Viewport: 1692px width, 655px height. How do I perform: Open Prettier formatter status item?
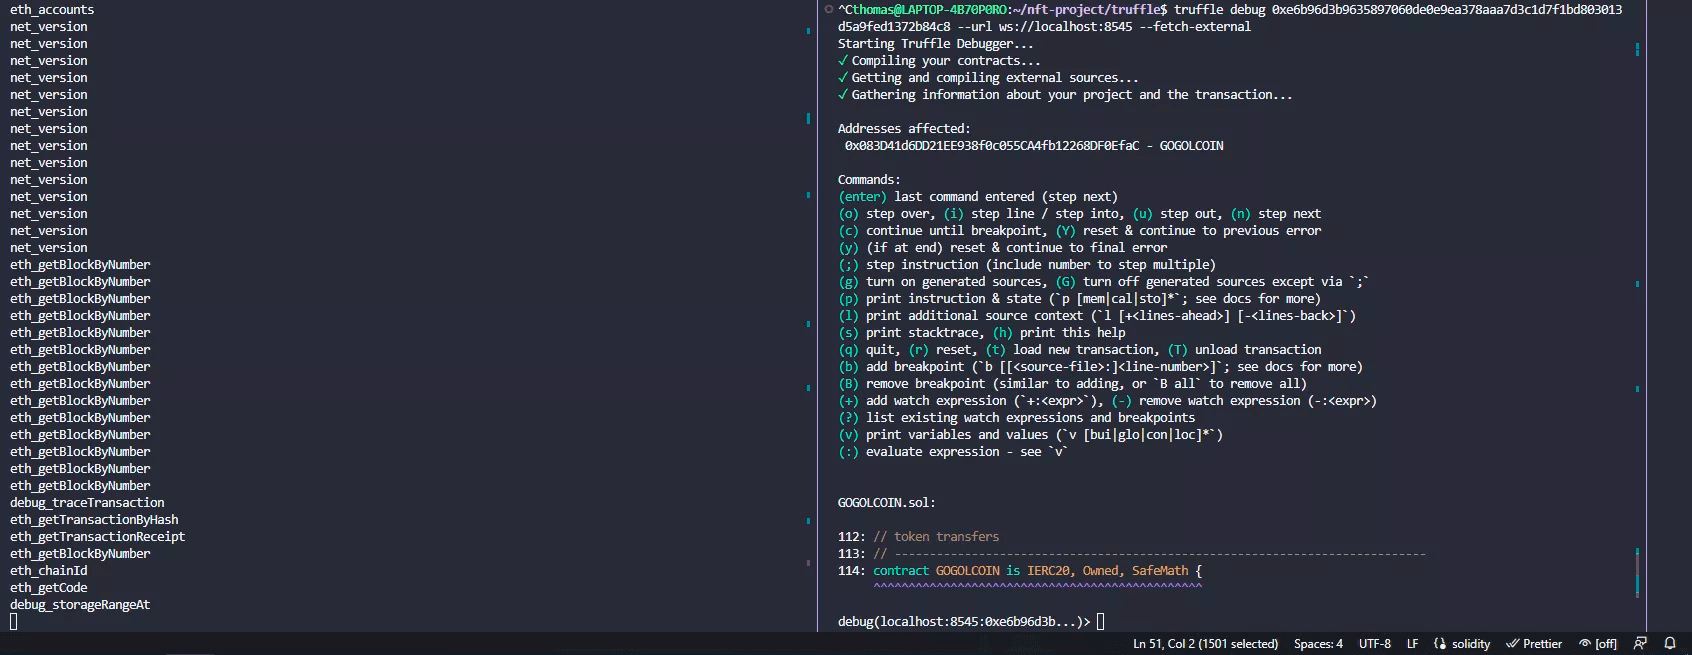click(1534, 644)
